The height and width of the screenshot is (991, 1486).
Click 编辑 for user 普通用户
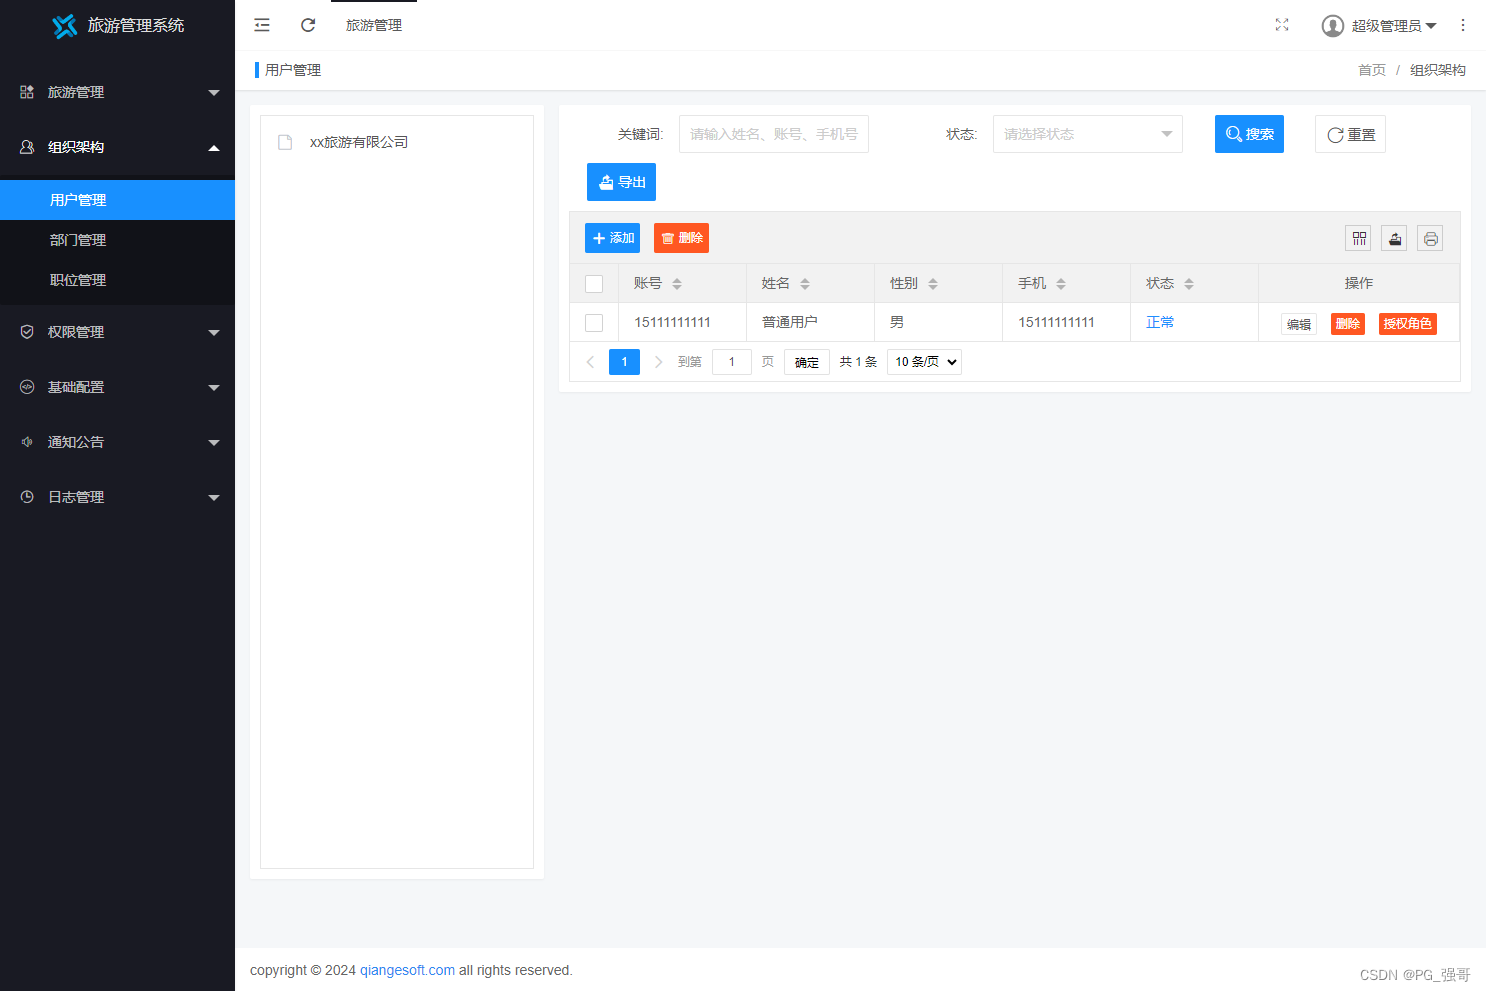click(x=1299, y=324)
